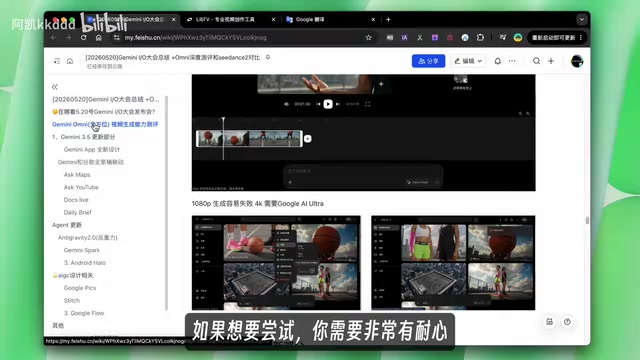The height and width of the screenshot is (360, 640).
Task: Click the pin icon beside the document title
Action: click(268, 58)
